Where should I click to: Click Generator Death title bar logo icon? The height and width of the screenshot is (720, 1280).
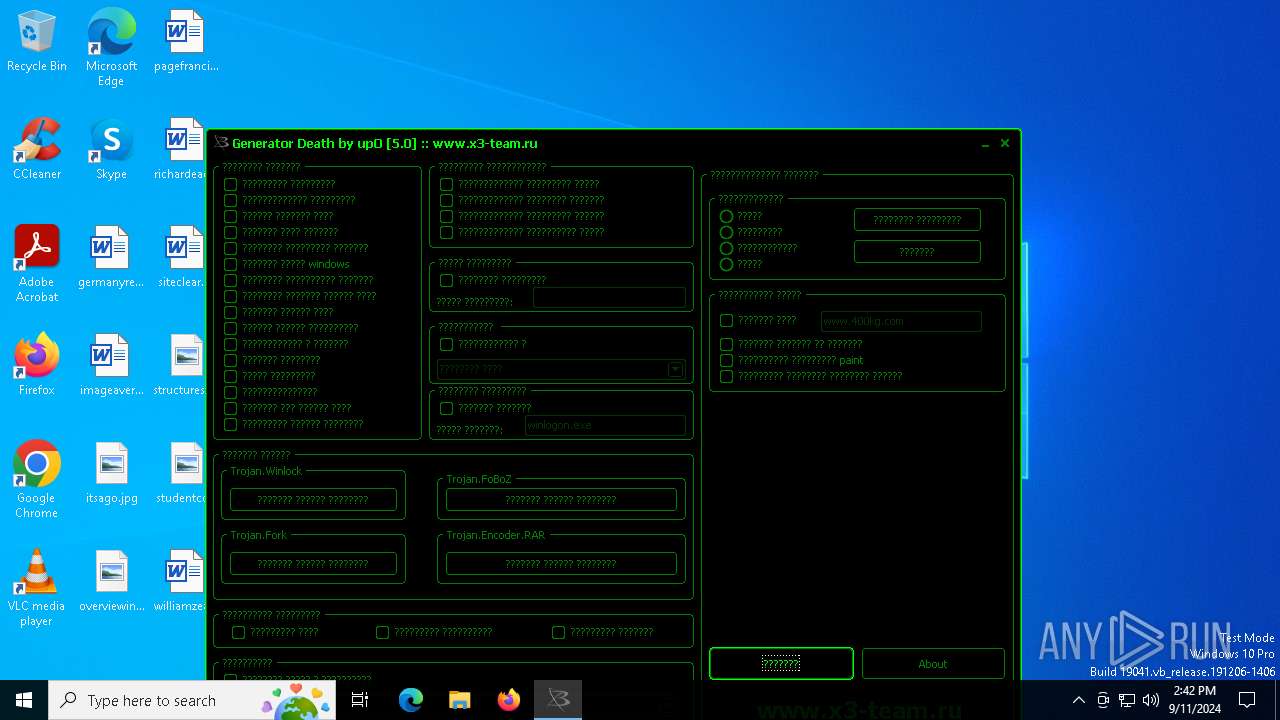(x=221, y=143)
